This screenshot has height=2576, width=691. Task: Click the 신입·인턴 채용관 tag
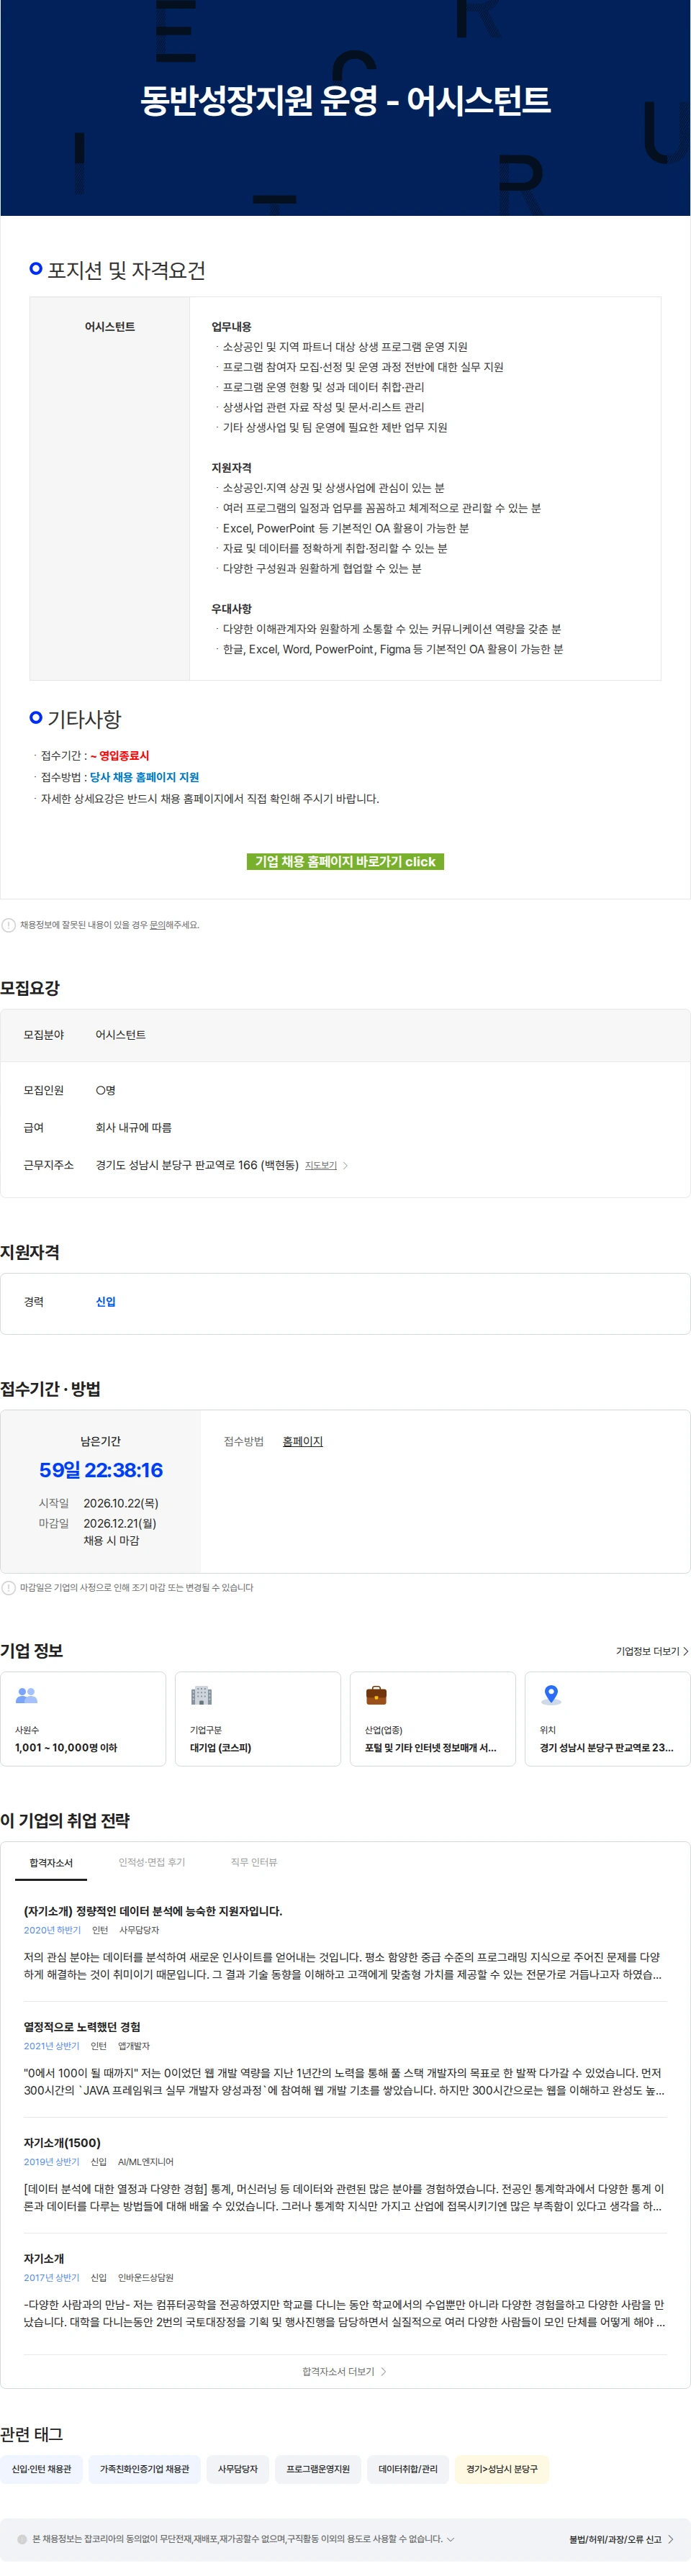click(x=42, y=2469)
